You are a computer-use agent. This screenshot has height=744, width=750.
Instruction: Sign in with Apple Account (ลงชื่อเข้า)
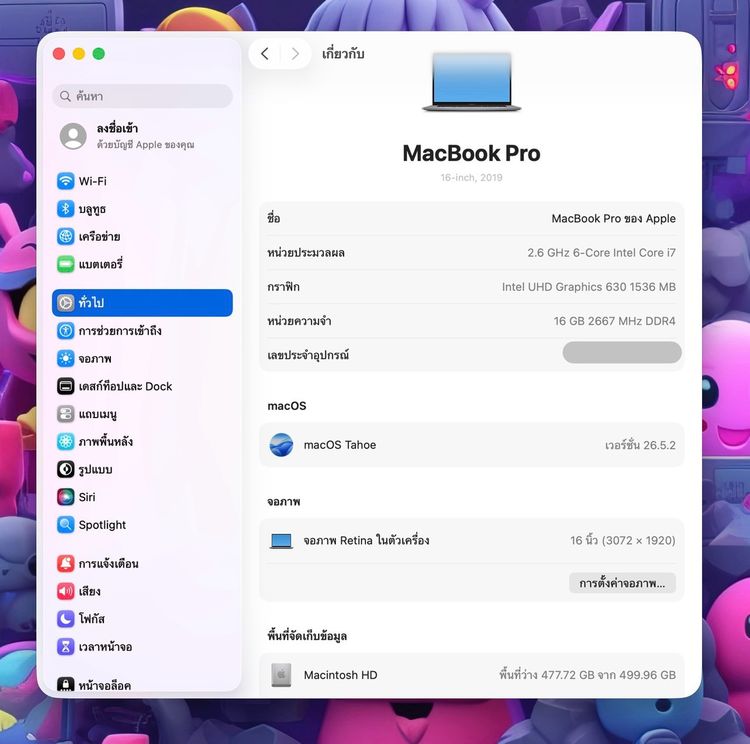pyautogui.click(x=145, y=136)
